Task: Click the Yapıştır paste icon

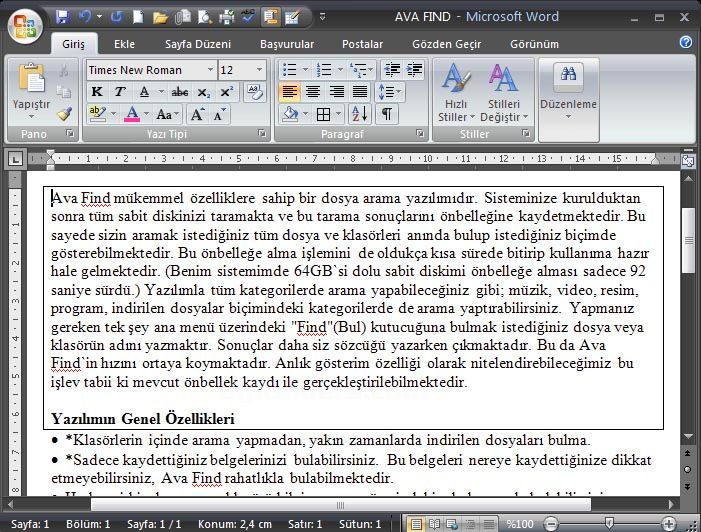Action: tap(31, 79)
